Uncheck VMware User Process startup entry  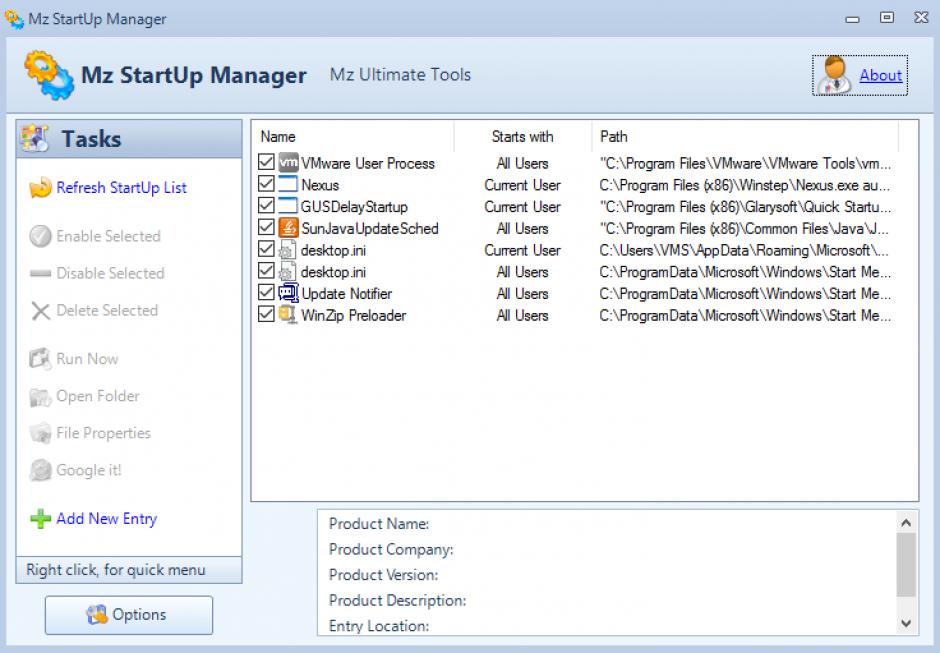click(266, 162)
